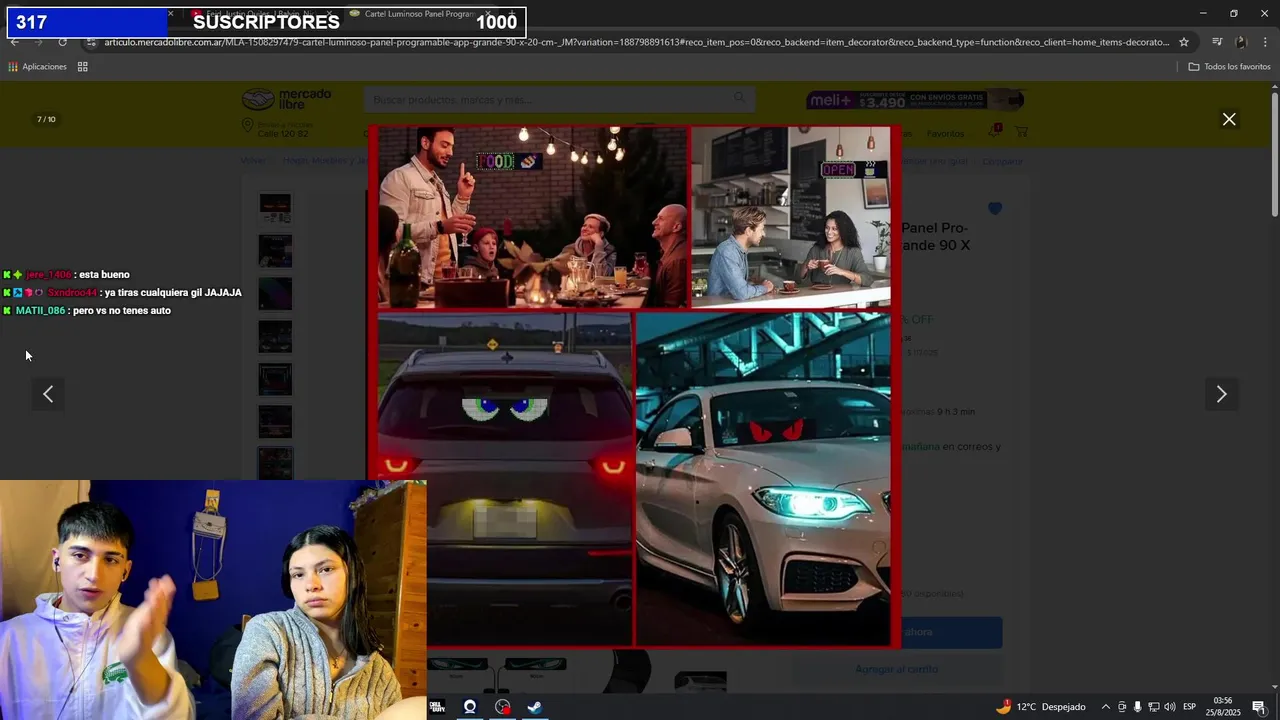Bookmark this page with the star icon
The image size is (1280, 720).
pos(1184,42)
